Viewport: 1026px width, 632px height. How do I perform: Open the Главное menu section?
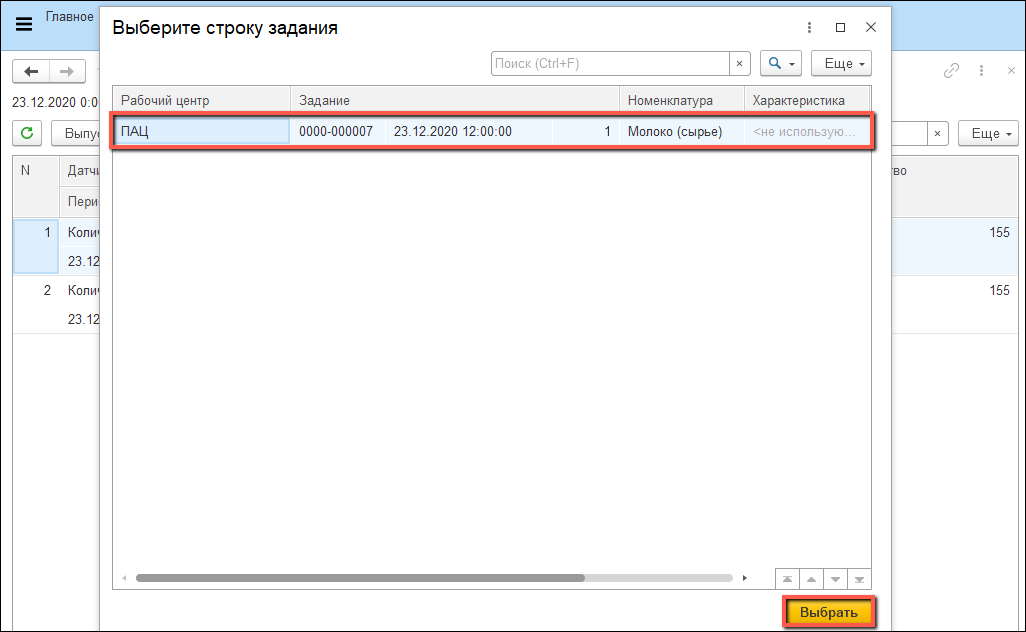[x=70, y=17]
